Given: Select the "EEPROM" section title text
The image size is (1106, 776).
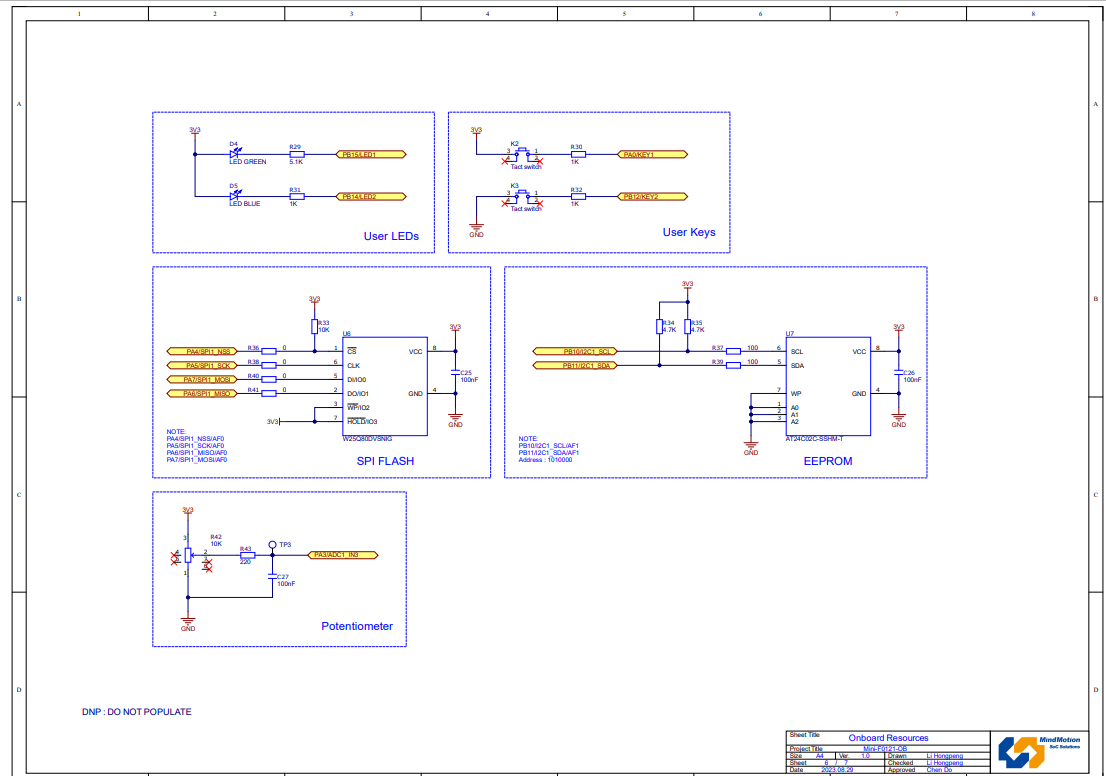Looking at the screenshot, I should click(827, 461).
